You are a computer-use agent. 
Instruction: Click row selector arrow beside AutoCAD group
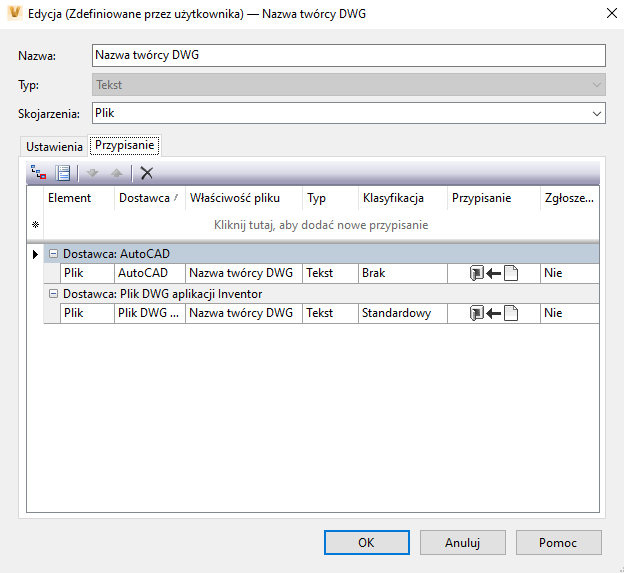click(x=35, y=254)
